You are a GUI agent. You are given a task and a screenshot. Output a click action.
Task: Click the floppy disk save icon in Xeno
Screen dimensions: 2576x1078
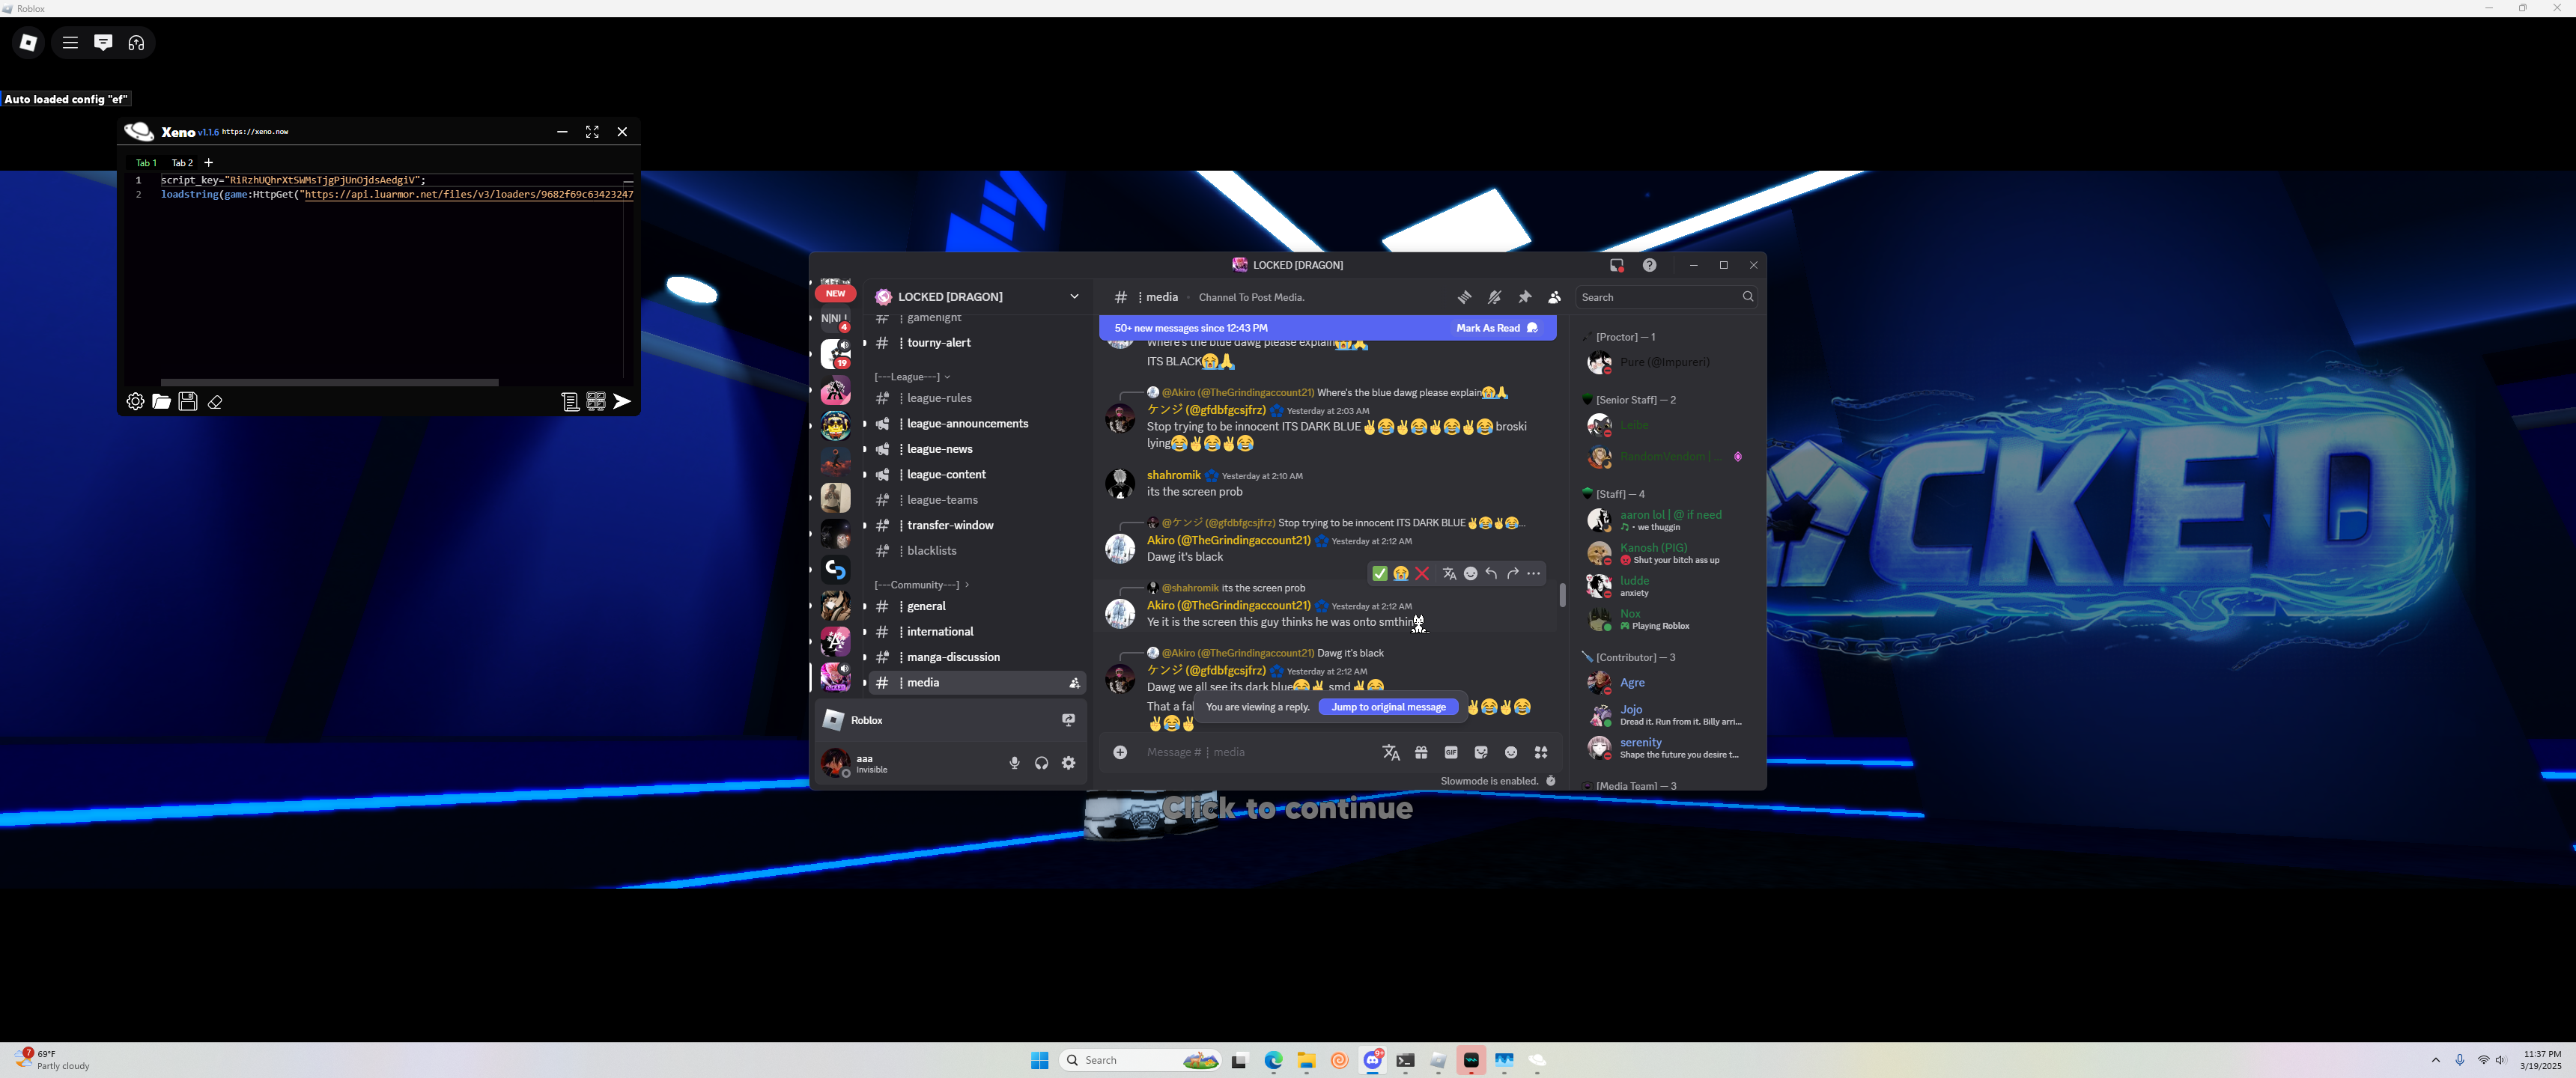188,401
